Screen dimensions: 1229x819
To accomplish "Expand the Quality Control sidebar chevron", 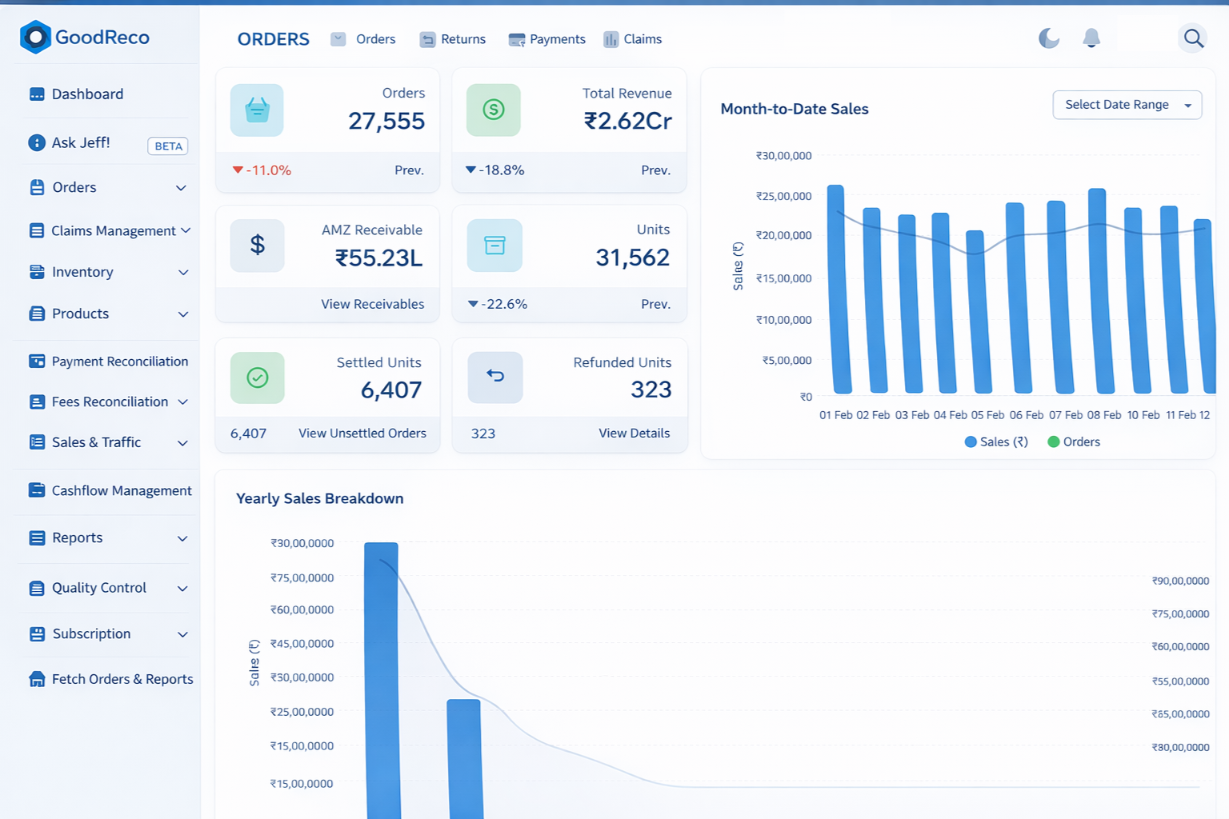I will 183,588.
